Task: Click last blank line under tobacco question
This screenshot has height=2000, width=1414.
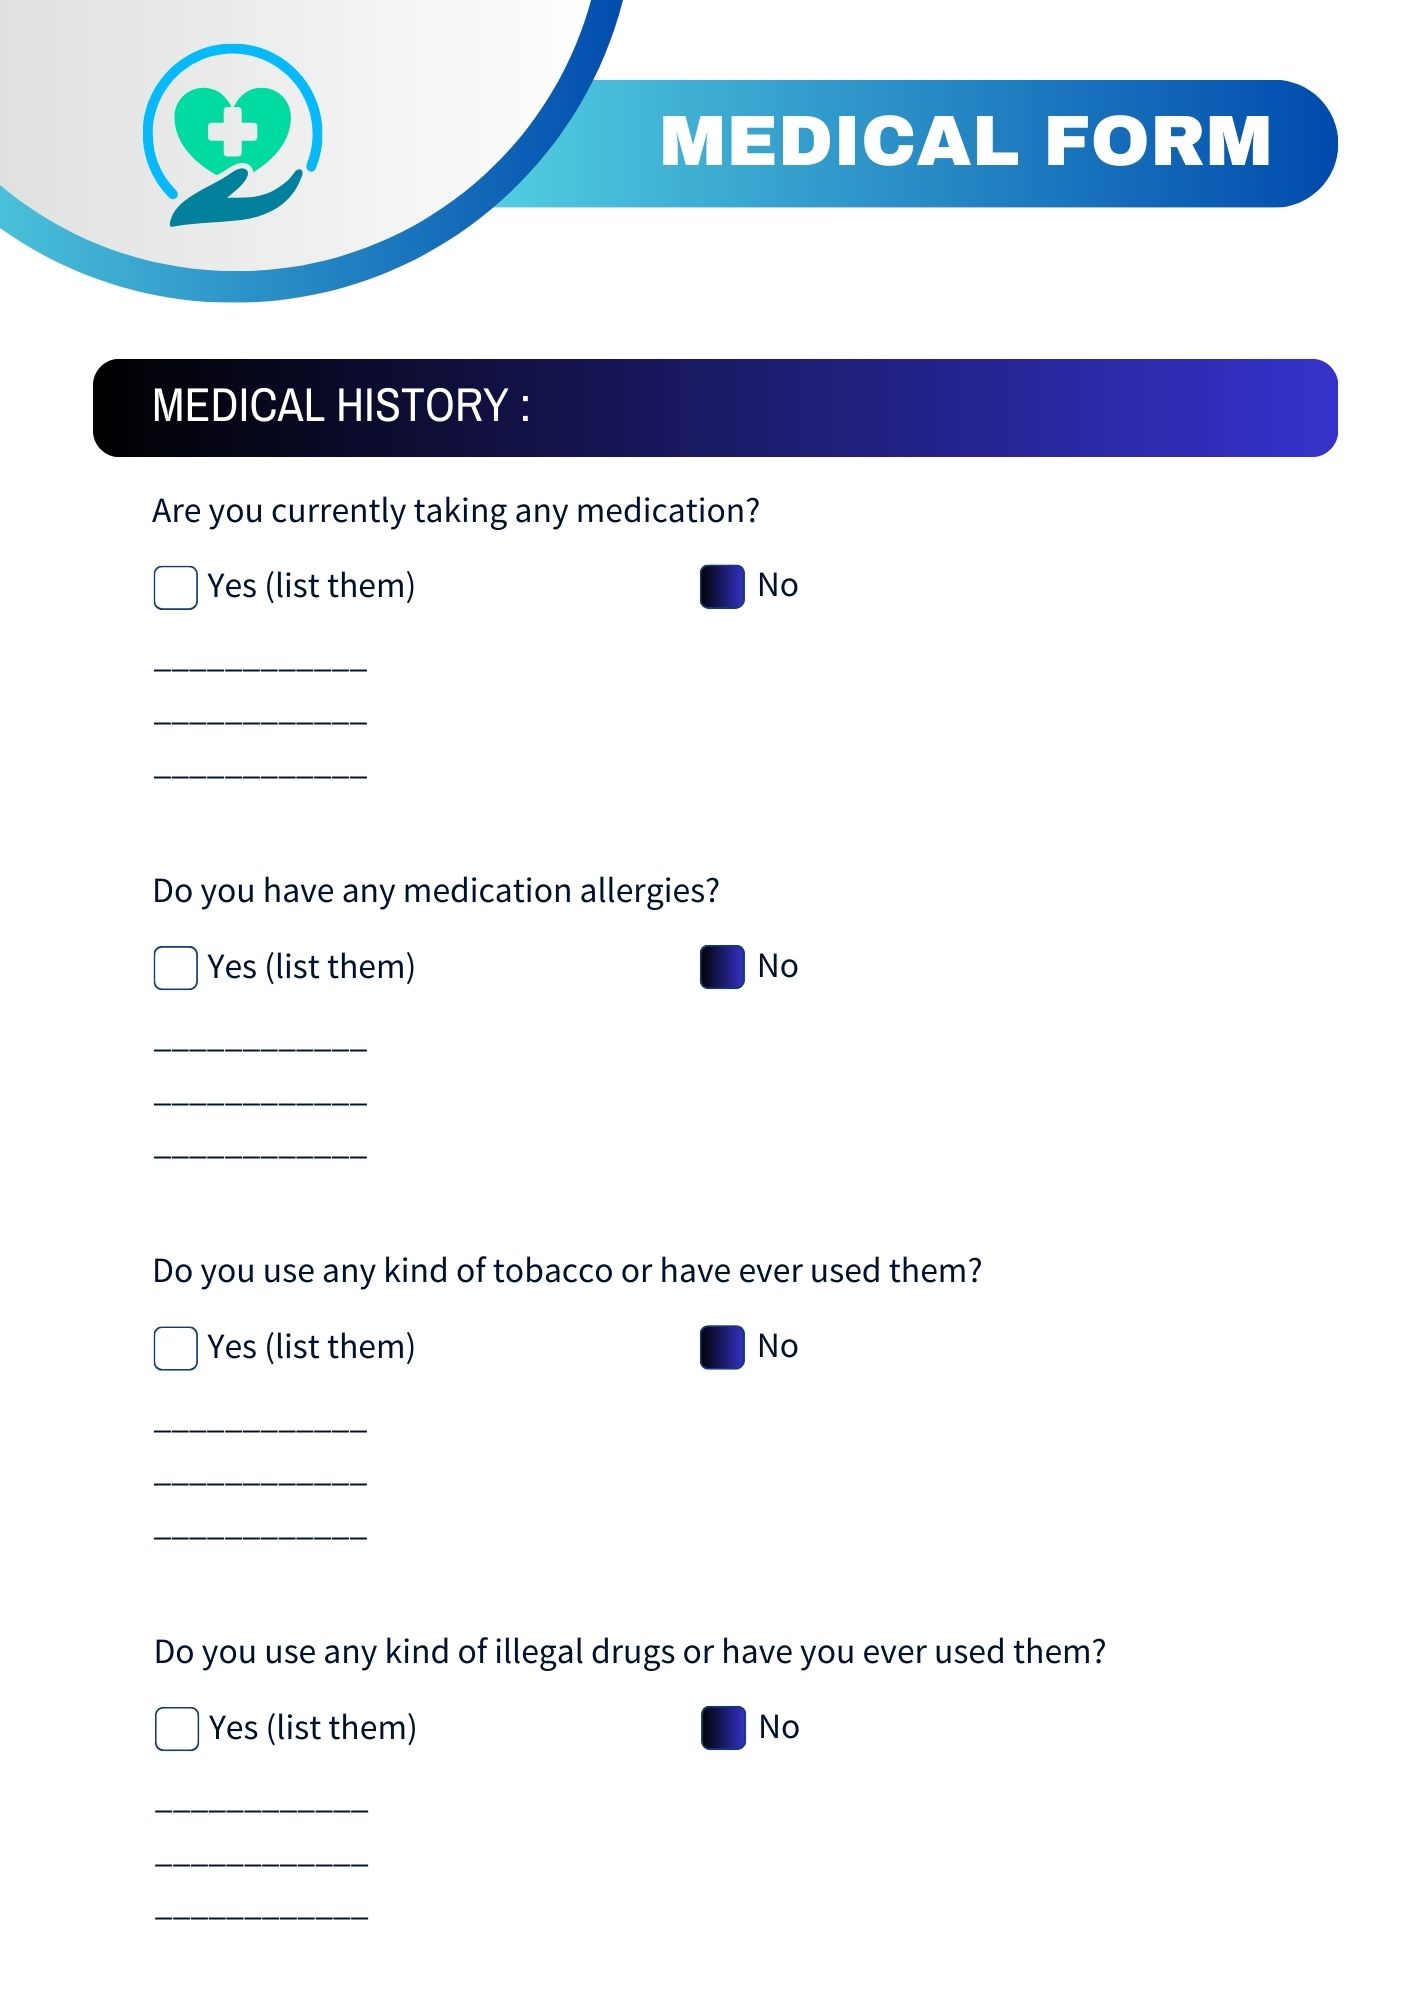Action: click(x=260, y=1534)
